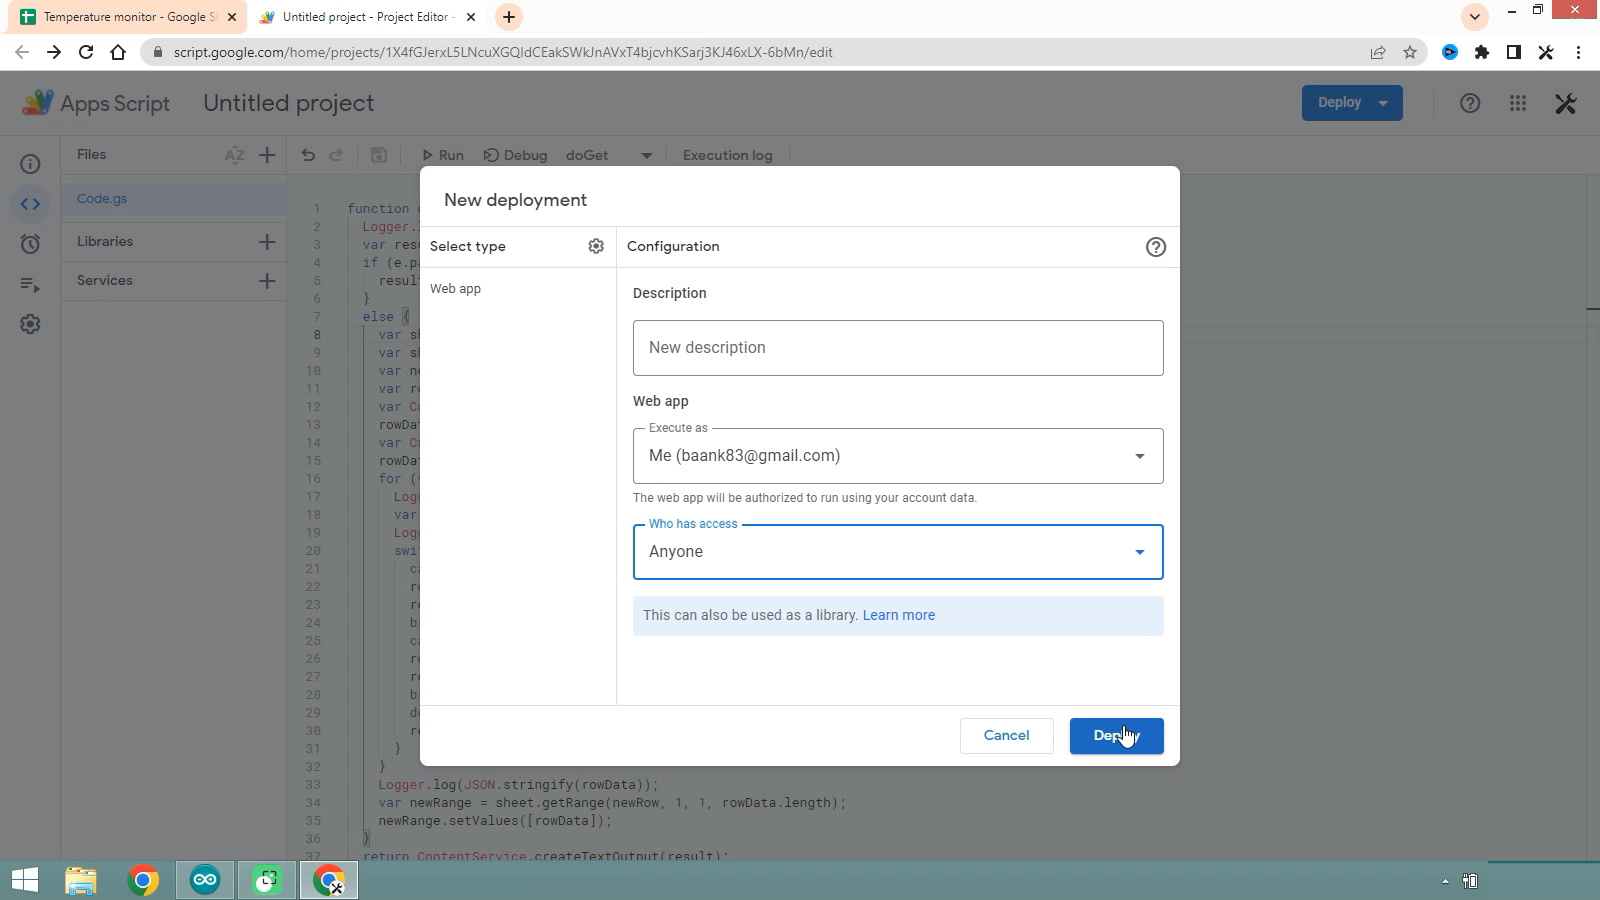
Task: Show hidden system tray icons
Action: pyautogui.click(x=1445, y=881)
